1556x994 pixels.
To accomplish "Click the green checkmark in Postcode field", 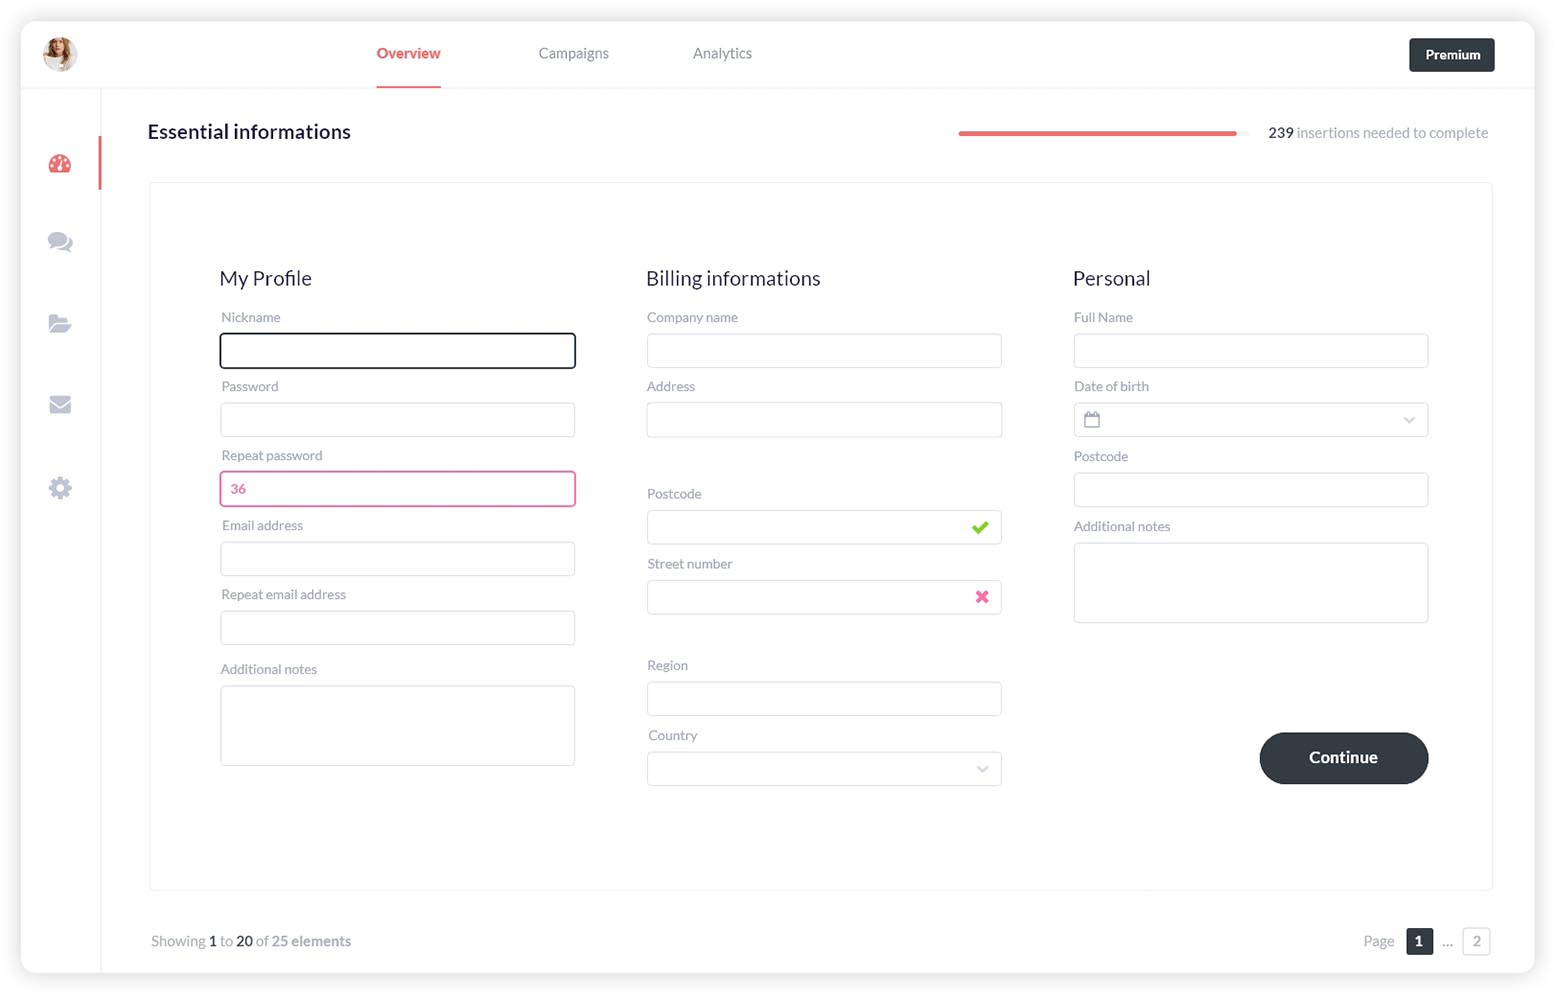I will [980, 528].
